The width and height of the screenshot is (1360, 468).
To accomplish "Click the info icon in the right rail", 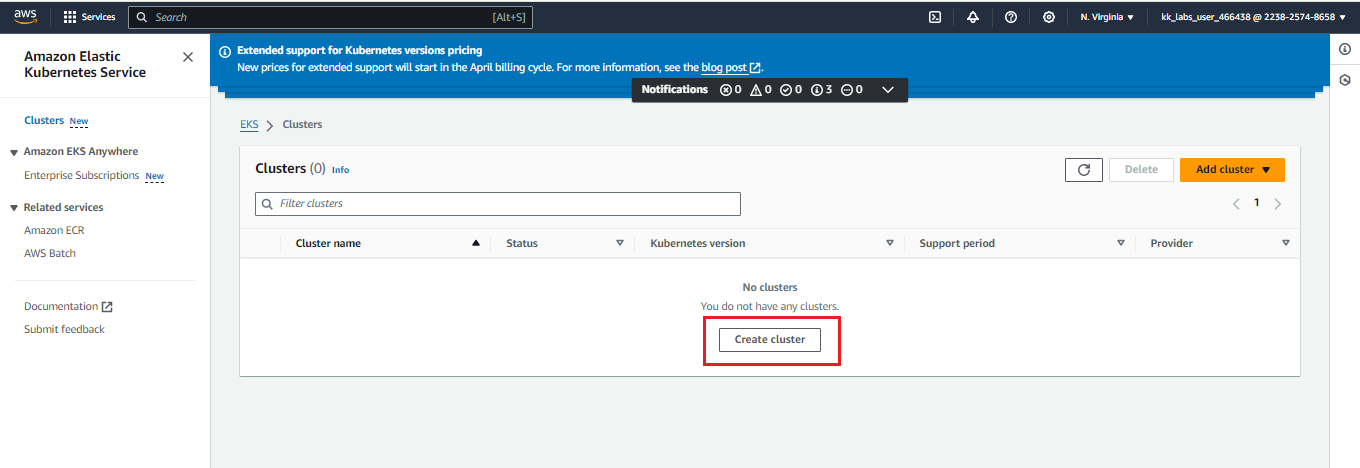I will (x=1345, y=49).
